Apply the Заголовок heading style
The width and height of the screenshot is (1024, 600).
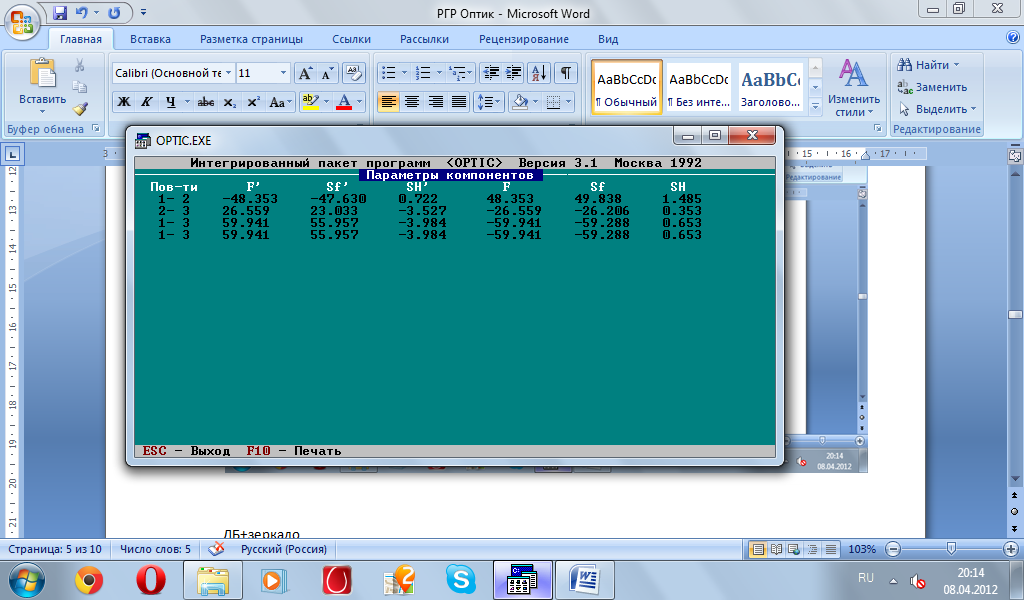click(771, 87)
